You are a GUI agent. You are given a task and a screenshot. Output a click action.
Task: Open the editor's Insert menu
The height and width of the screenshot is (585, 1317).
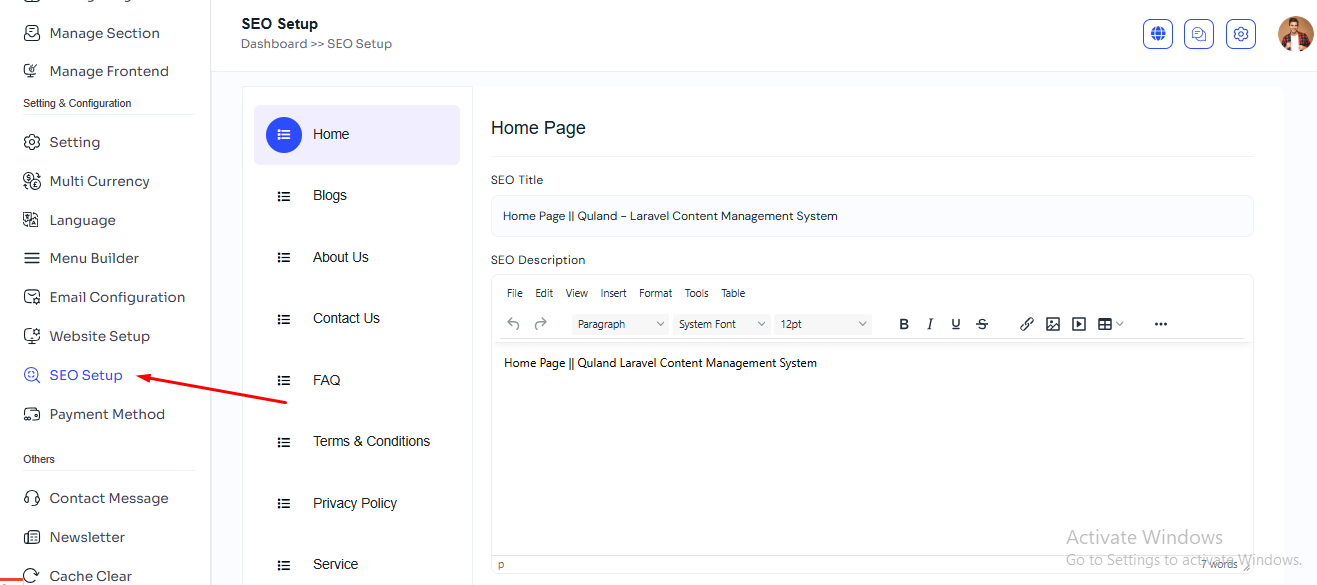coord(613,293)
